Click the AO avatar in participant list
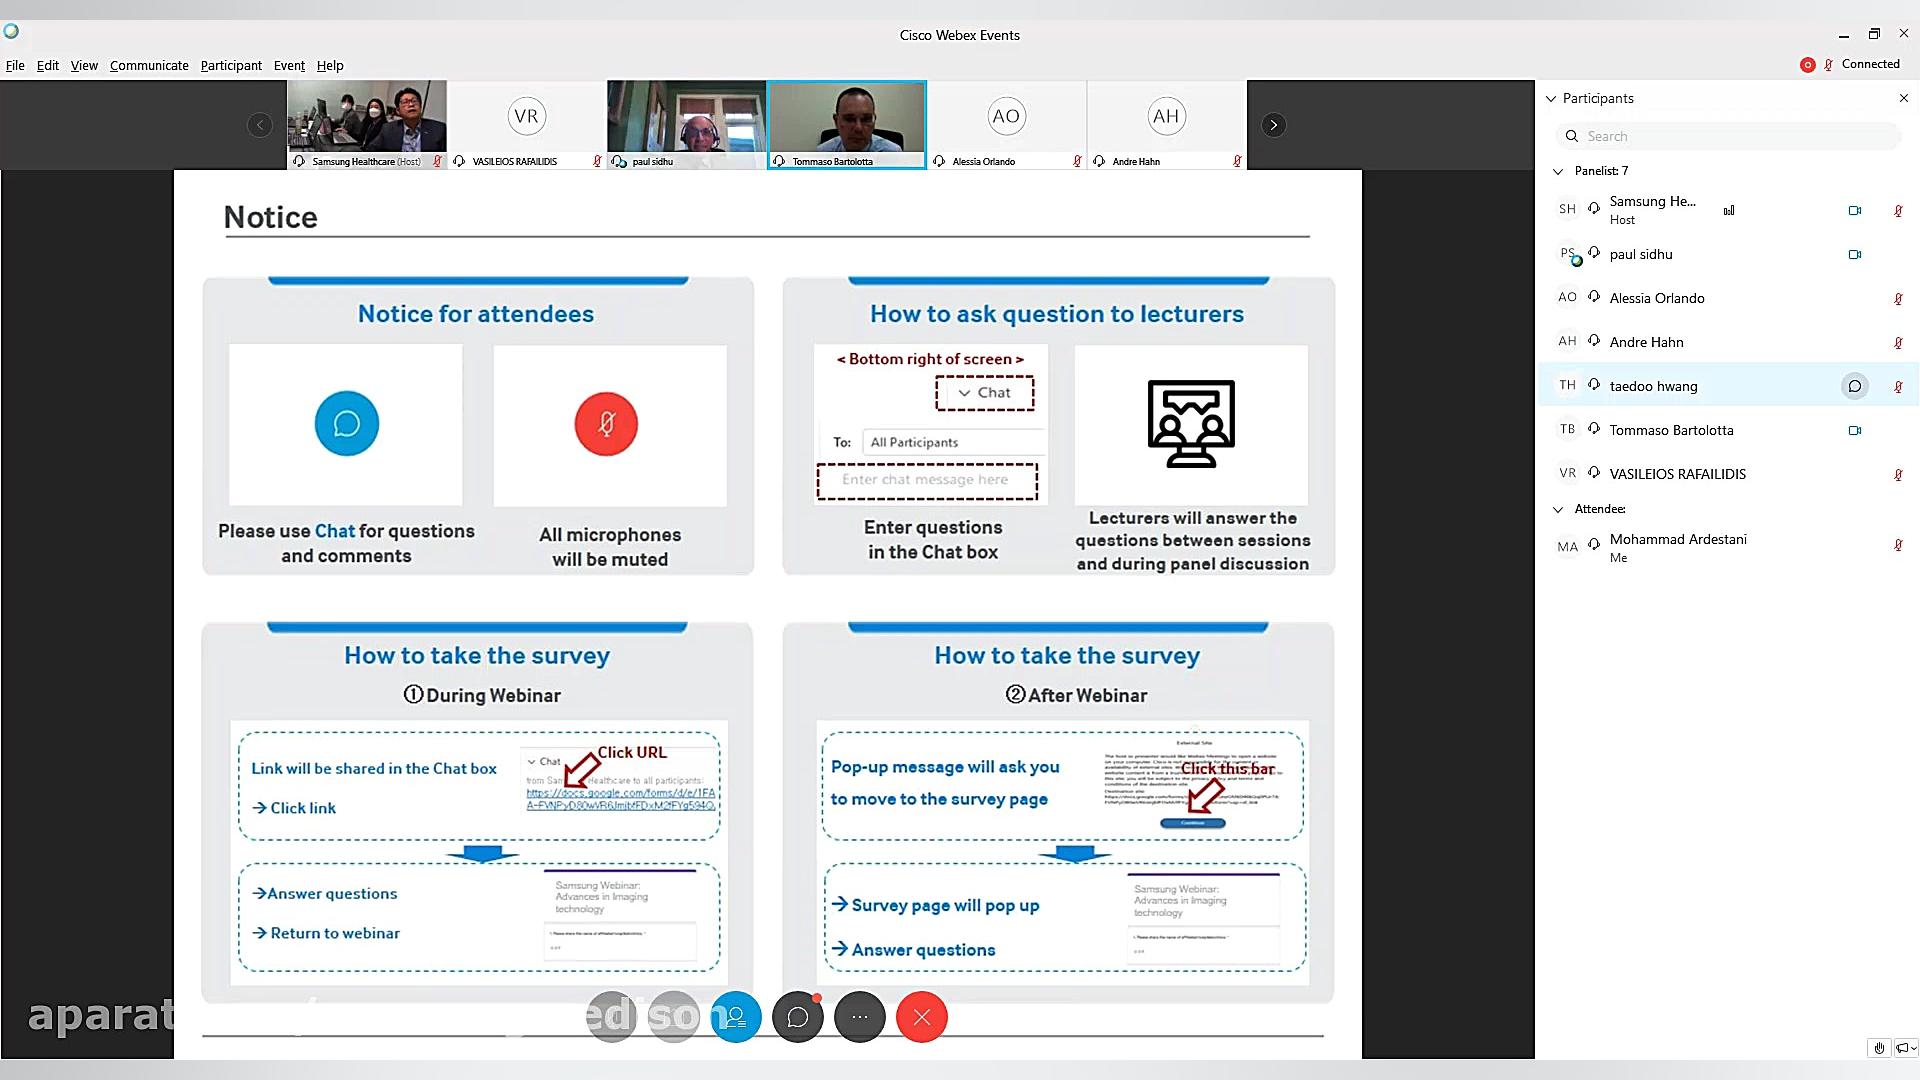 (1567, 298)
